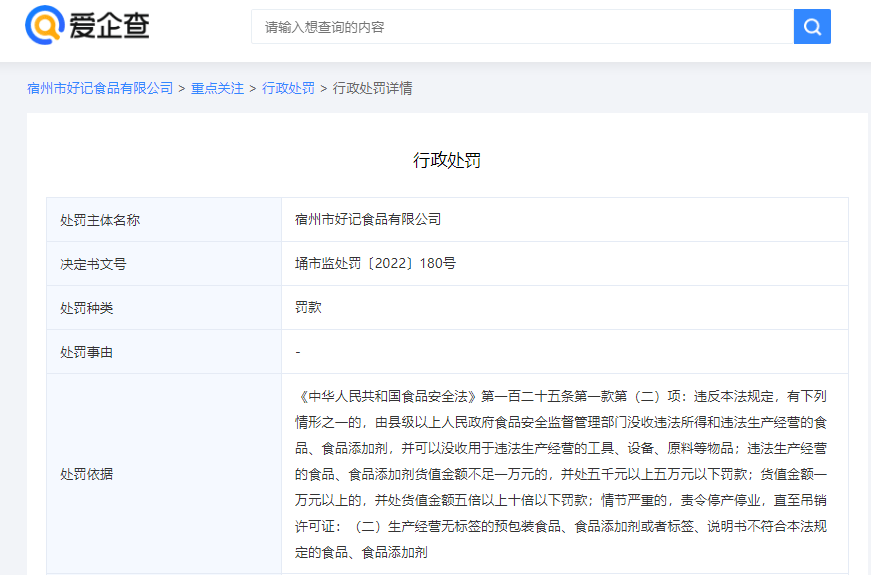The image size is (871, 575).
Task: Open breadcrumb link 重点关注
Action: coord(217,88)
